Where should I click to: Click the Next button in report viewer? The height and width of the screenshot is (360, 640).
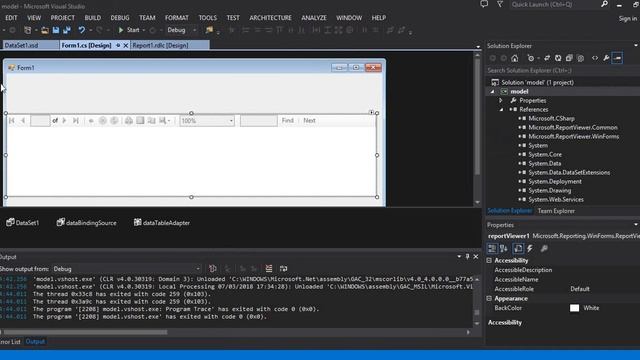pyautogui.click(x=309, y=121)
